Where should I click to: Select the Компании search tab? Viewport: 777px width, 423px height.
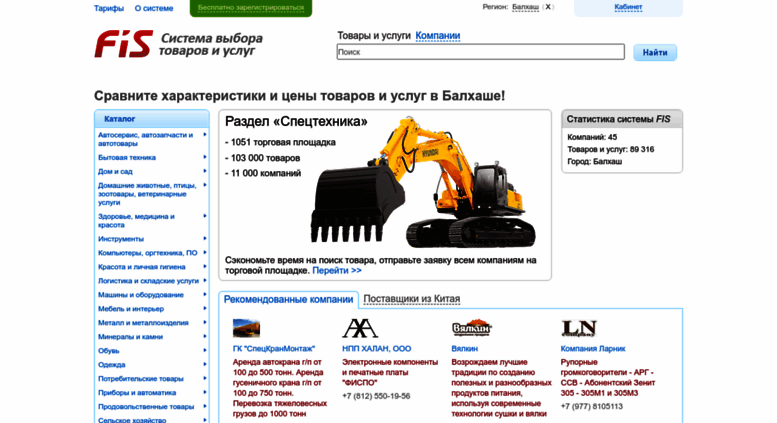(438, 36)
